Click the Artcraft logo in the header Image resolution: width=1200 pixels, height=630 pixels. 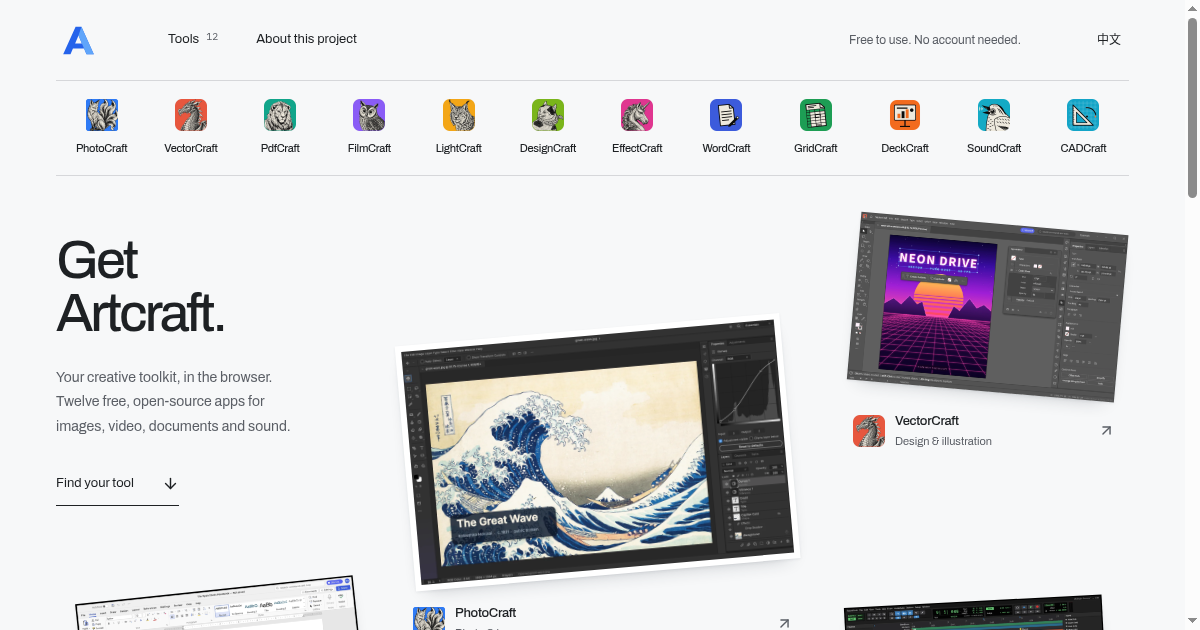click(78, 40)
